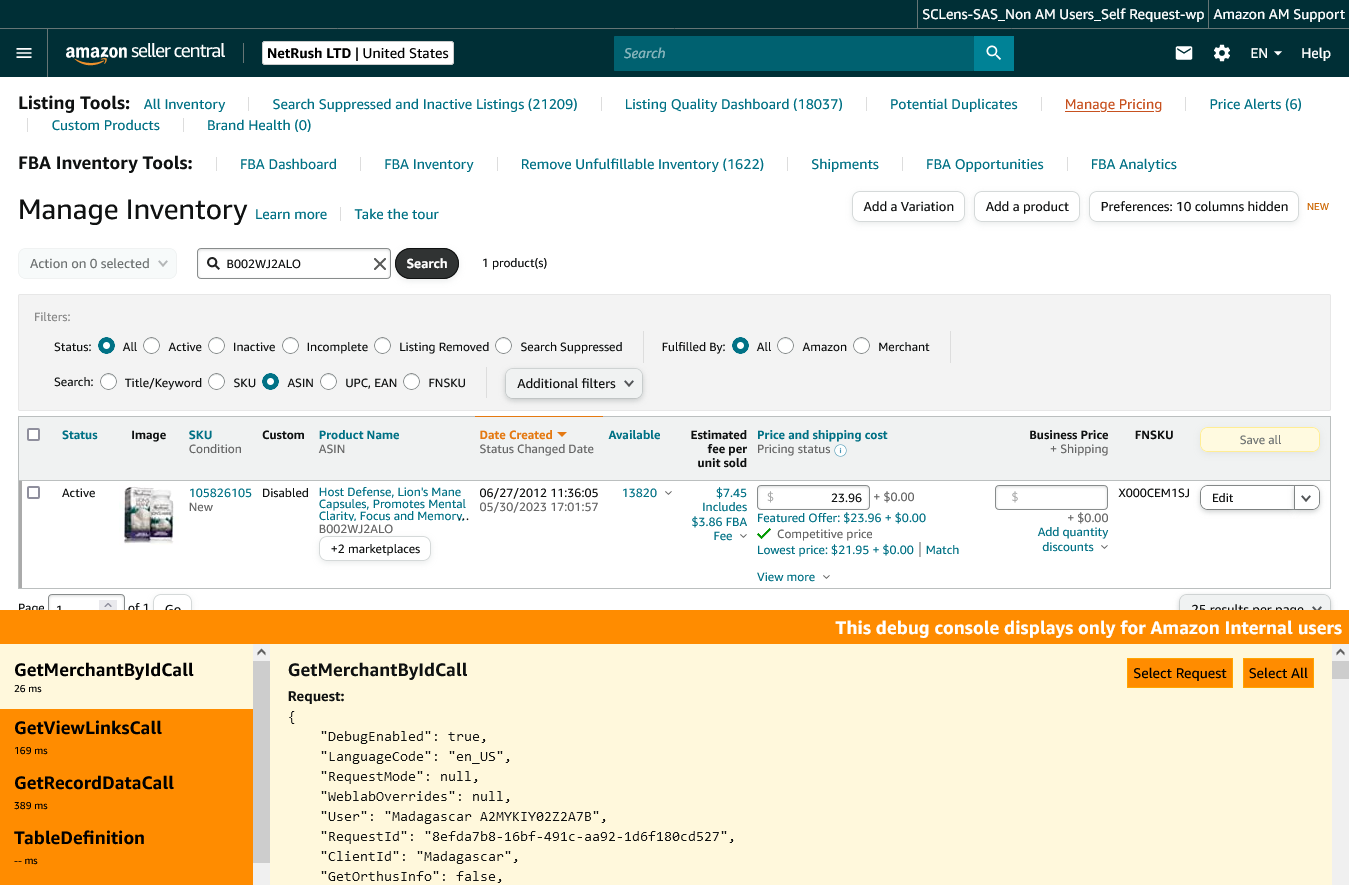1349x885 pixels.
Task: Select the Listing Removed status filter
Action: point(383,346)
